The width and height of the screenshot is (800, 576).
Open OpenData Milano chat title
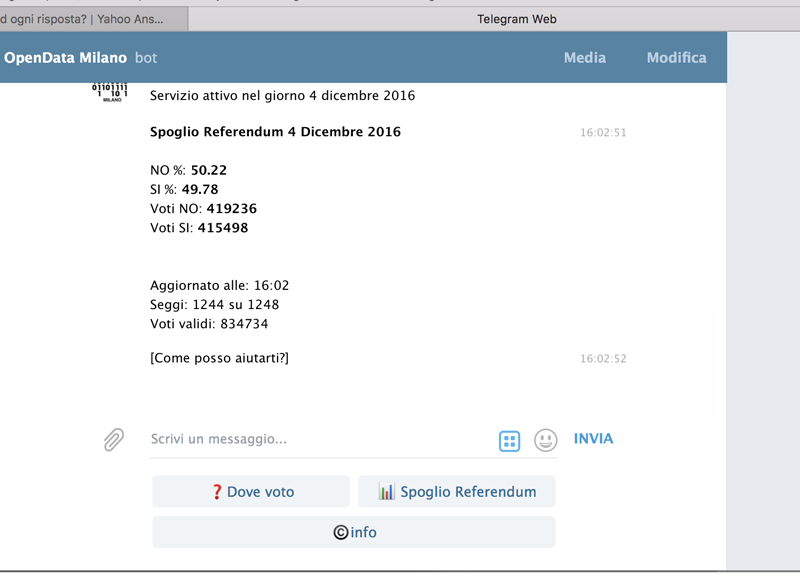pyautogui.click(x=65, y=58)
